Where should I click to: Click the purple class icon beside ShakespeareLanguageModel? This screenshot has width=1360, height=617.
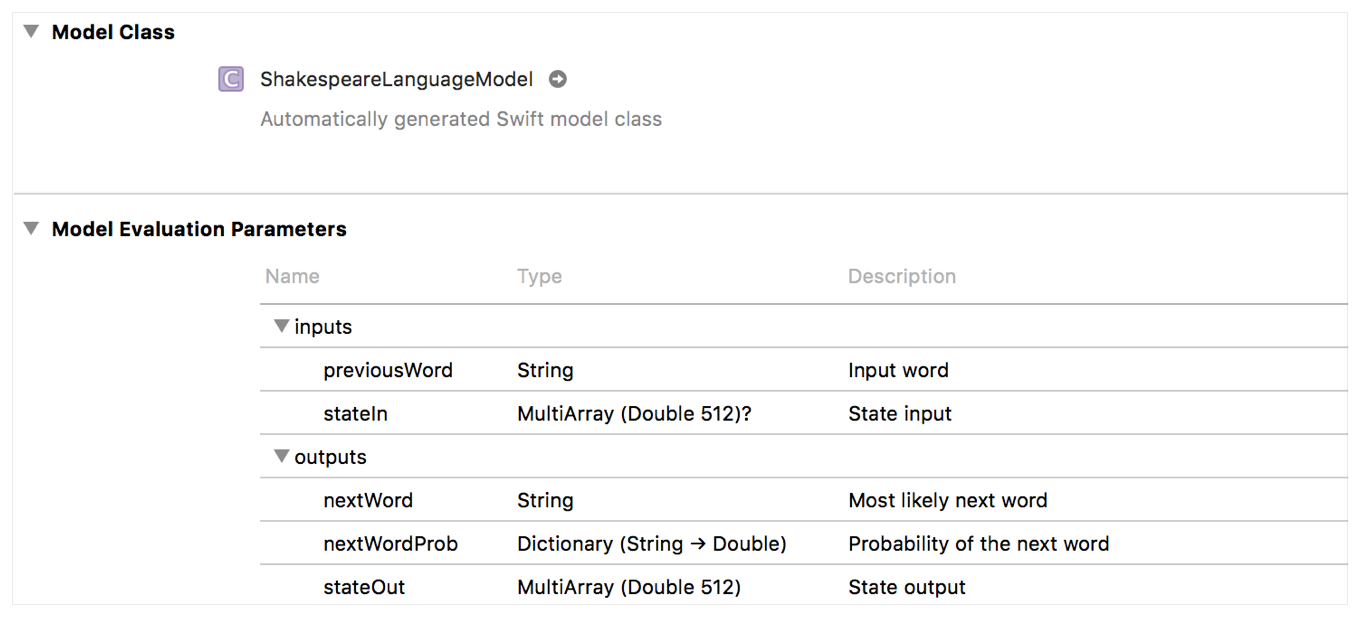click(231, 79)
